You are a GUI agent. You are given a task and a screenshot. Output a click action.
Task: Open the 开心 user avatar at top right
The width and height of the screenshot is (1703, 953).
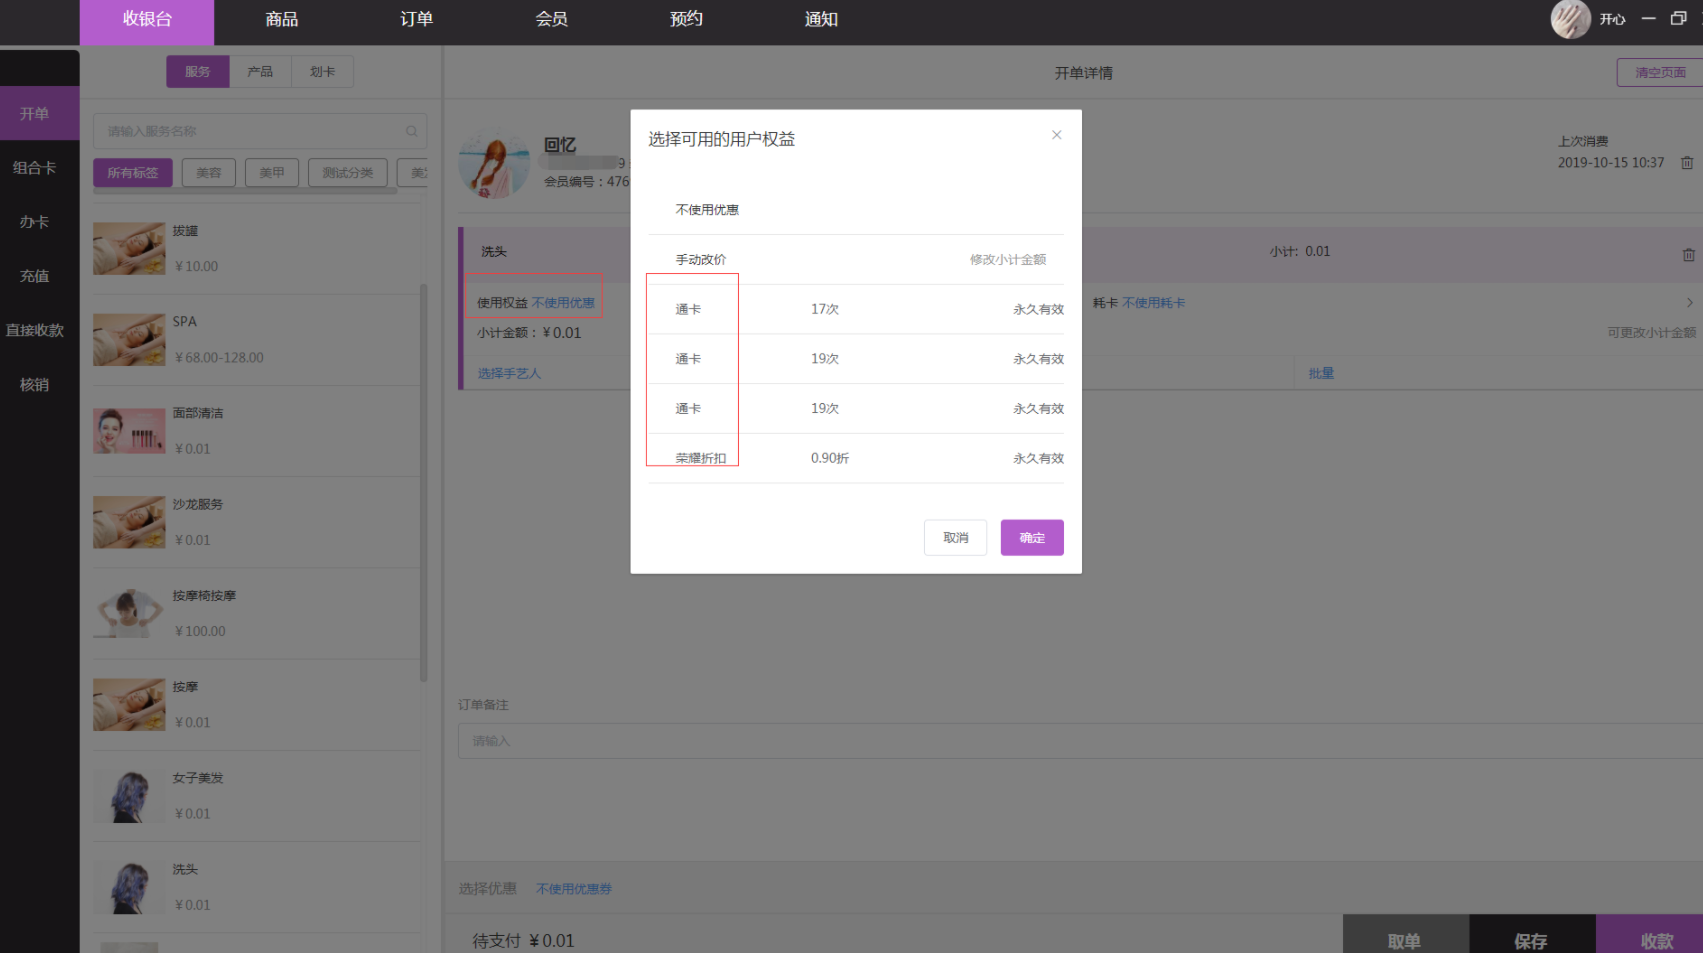pyautogui.click(x=1570, y=19)
